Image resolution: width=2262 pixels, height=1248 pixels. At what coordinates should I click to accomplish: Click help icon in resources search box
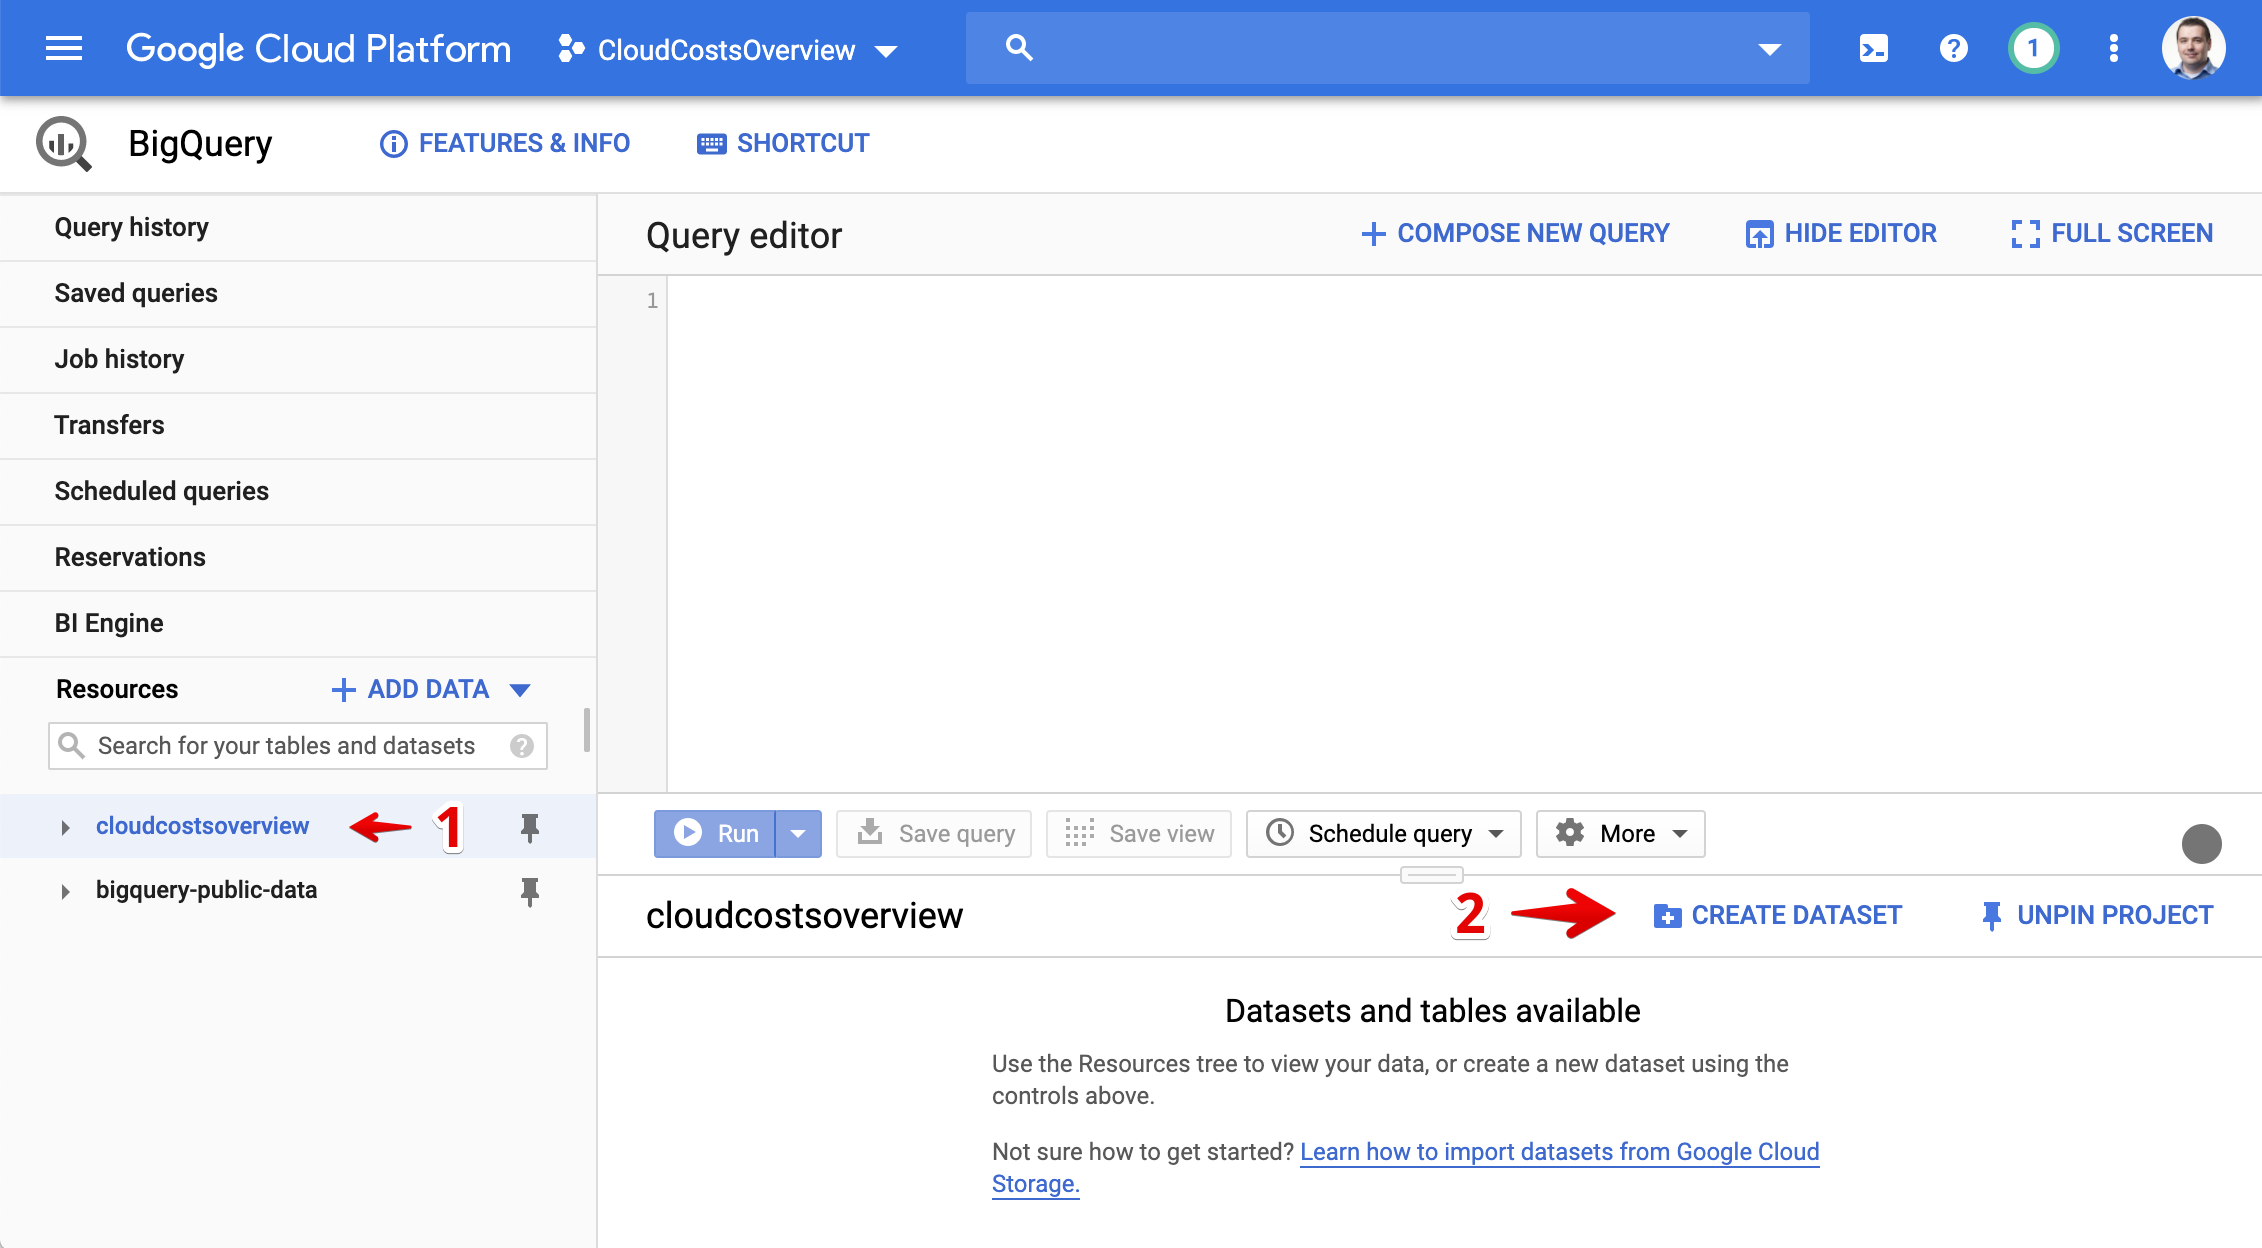click(521, 746)
